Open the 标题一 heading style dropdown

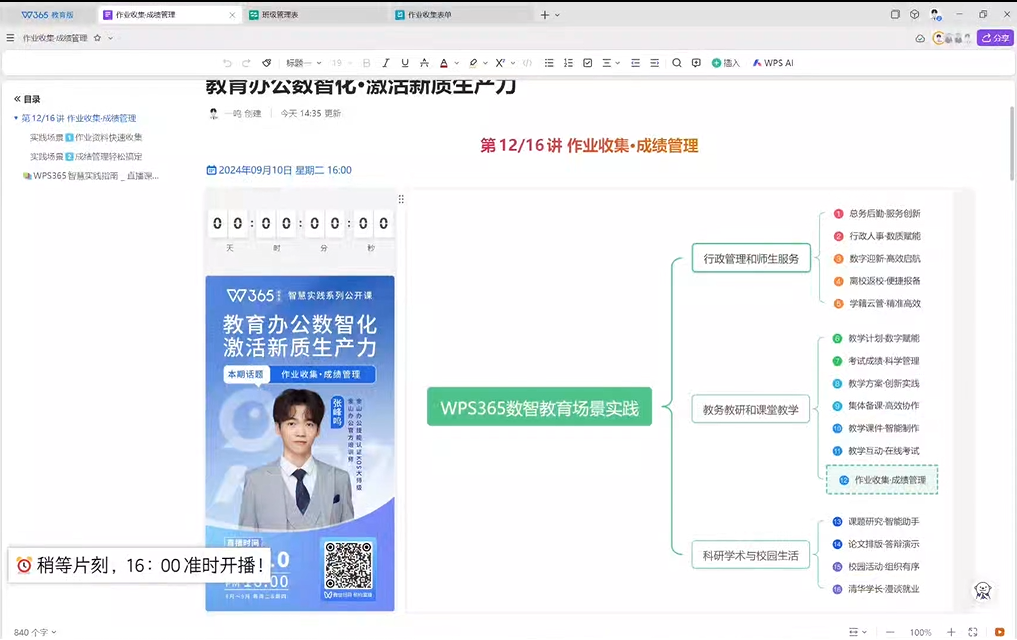302,63
